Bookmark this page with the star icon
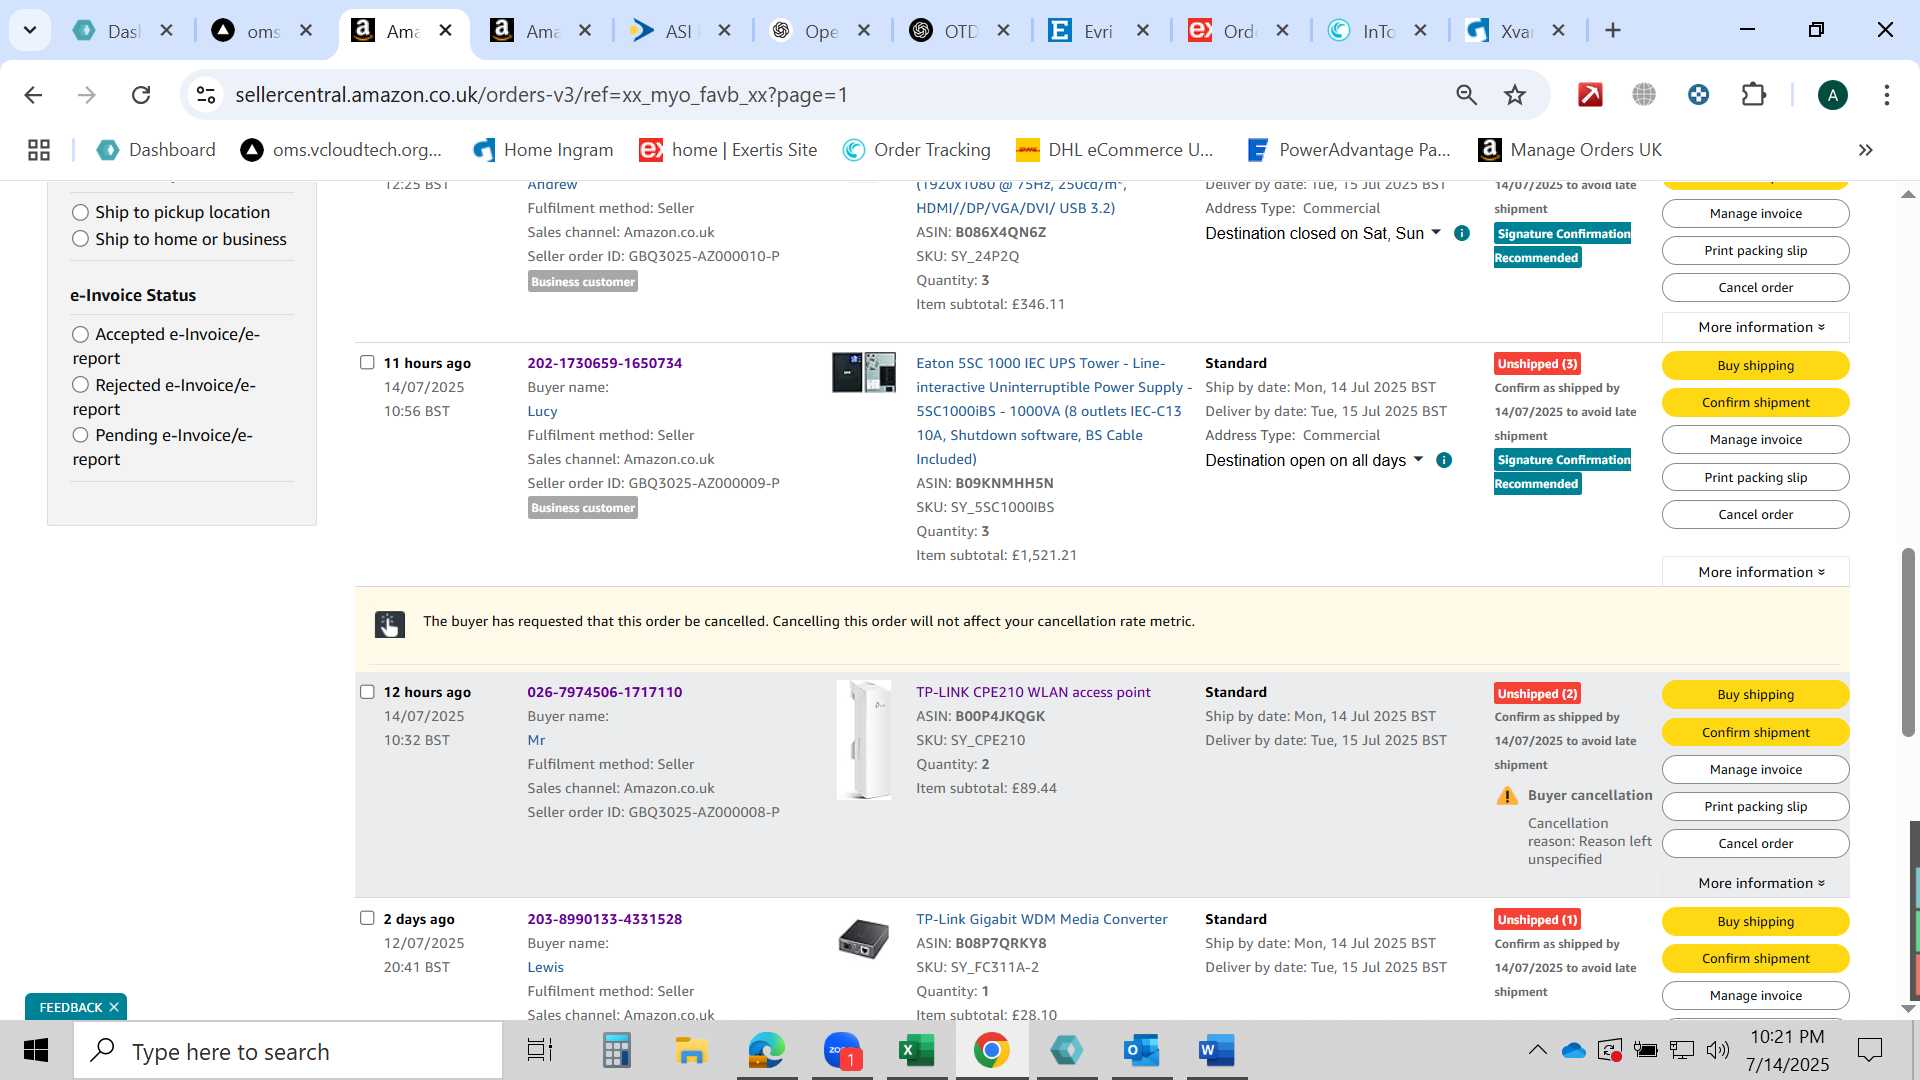The height and width of the screenshot is (1080, 1920). coord(1515,95)
